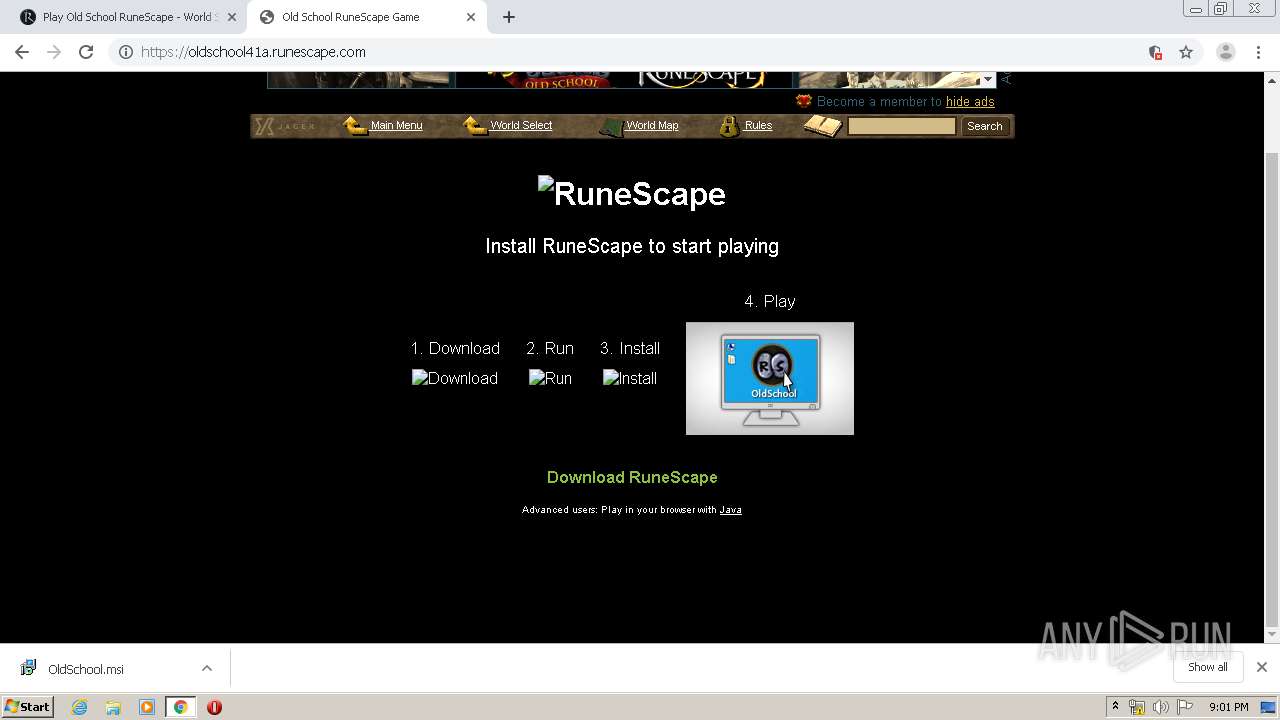Open media player from taskbar

coord(147,707)
